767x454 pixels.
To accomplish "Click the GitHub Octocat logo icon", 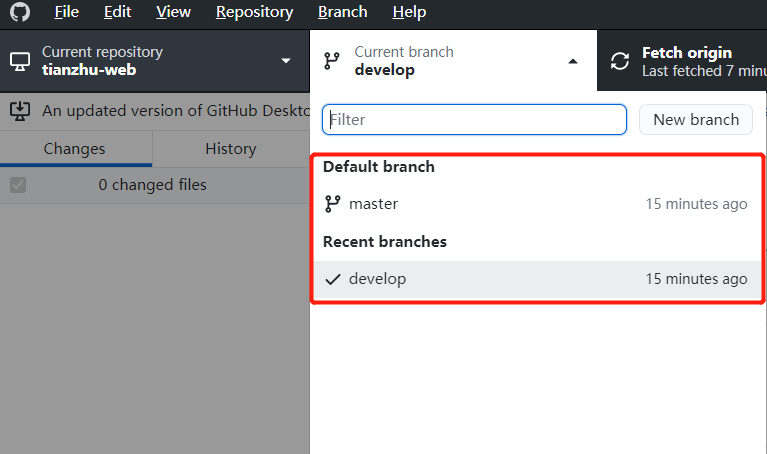I will [20, 12].
